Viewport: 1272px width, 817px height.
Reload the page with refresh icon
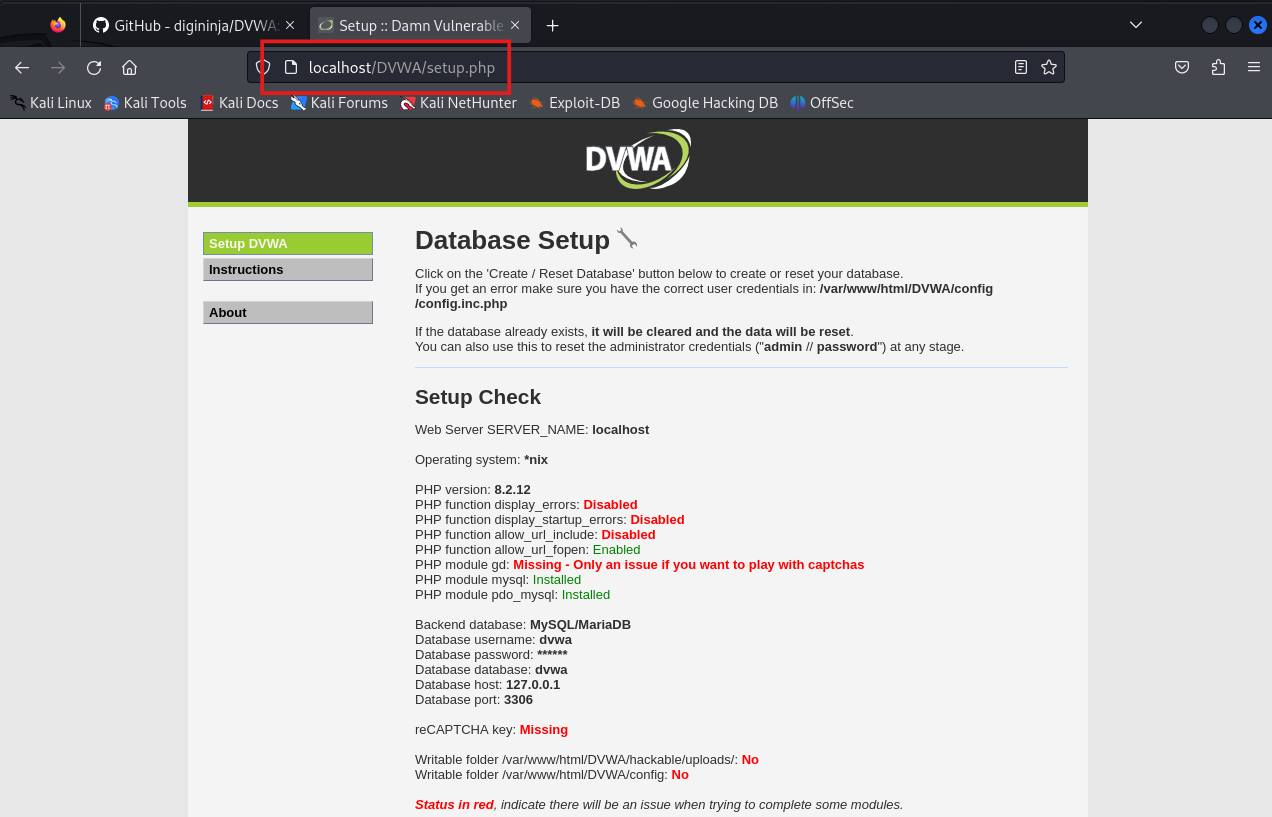click(94, 67)
